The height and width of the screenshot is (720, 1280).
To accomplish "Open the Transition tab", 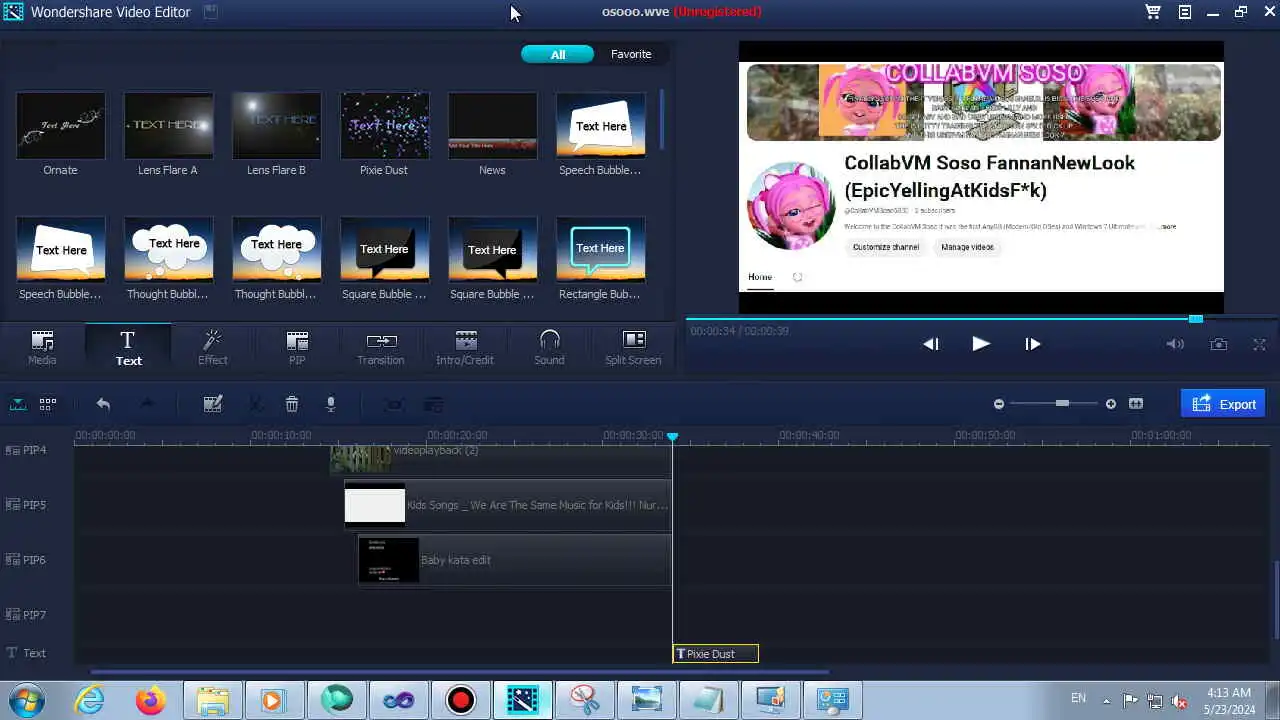I will [381, 347].
